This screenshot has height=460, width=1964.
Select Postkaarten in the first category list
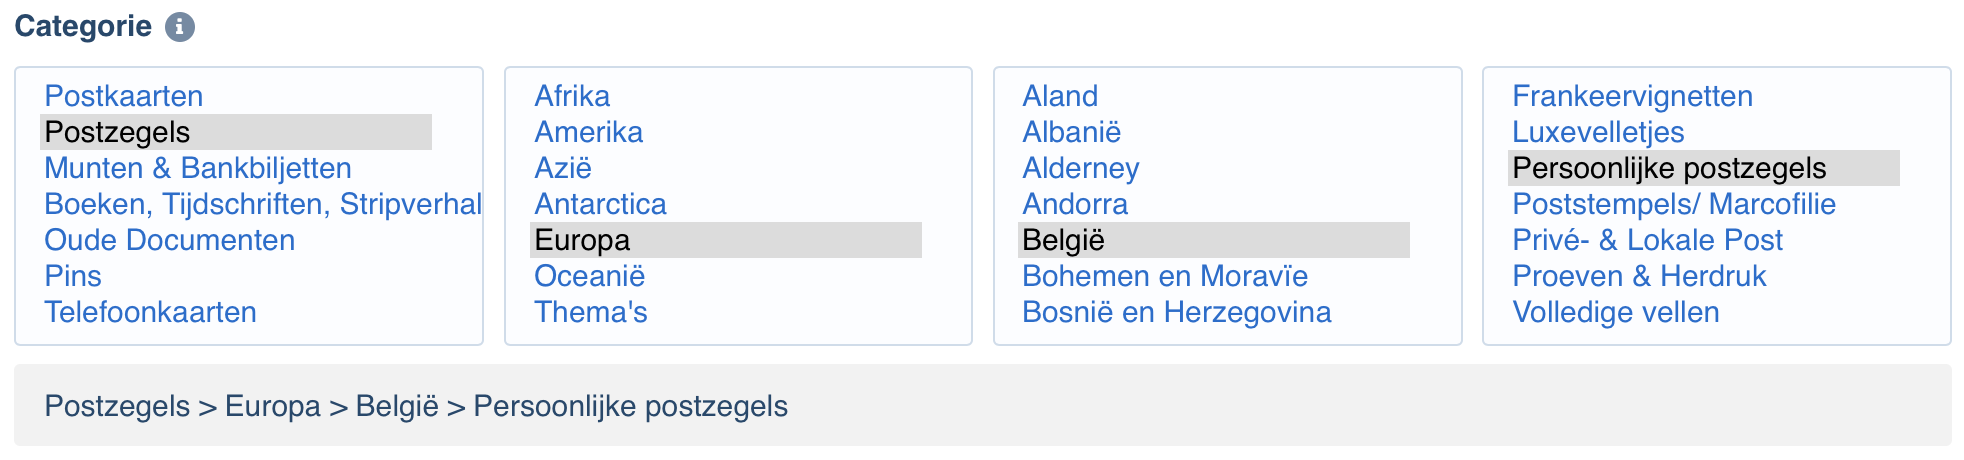[124, 96]
